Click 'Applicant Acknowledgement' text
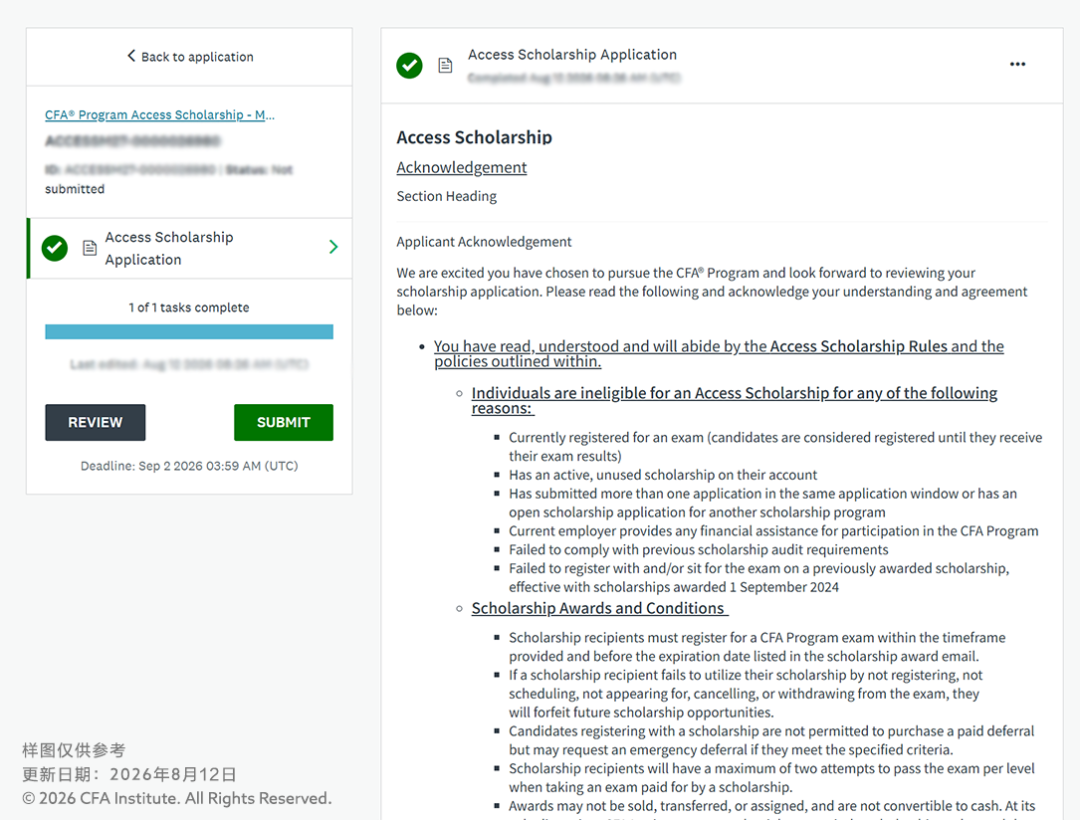Screen dimensions: 1080x820 coord(484,242)
